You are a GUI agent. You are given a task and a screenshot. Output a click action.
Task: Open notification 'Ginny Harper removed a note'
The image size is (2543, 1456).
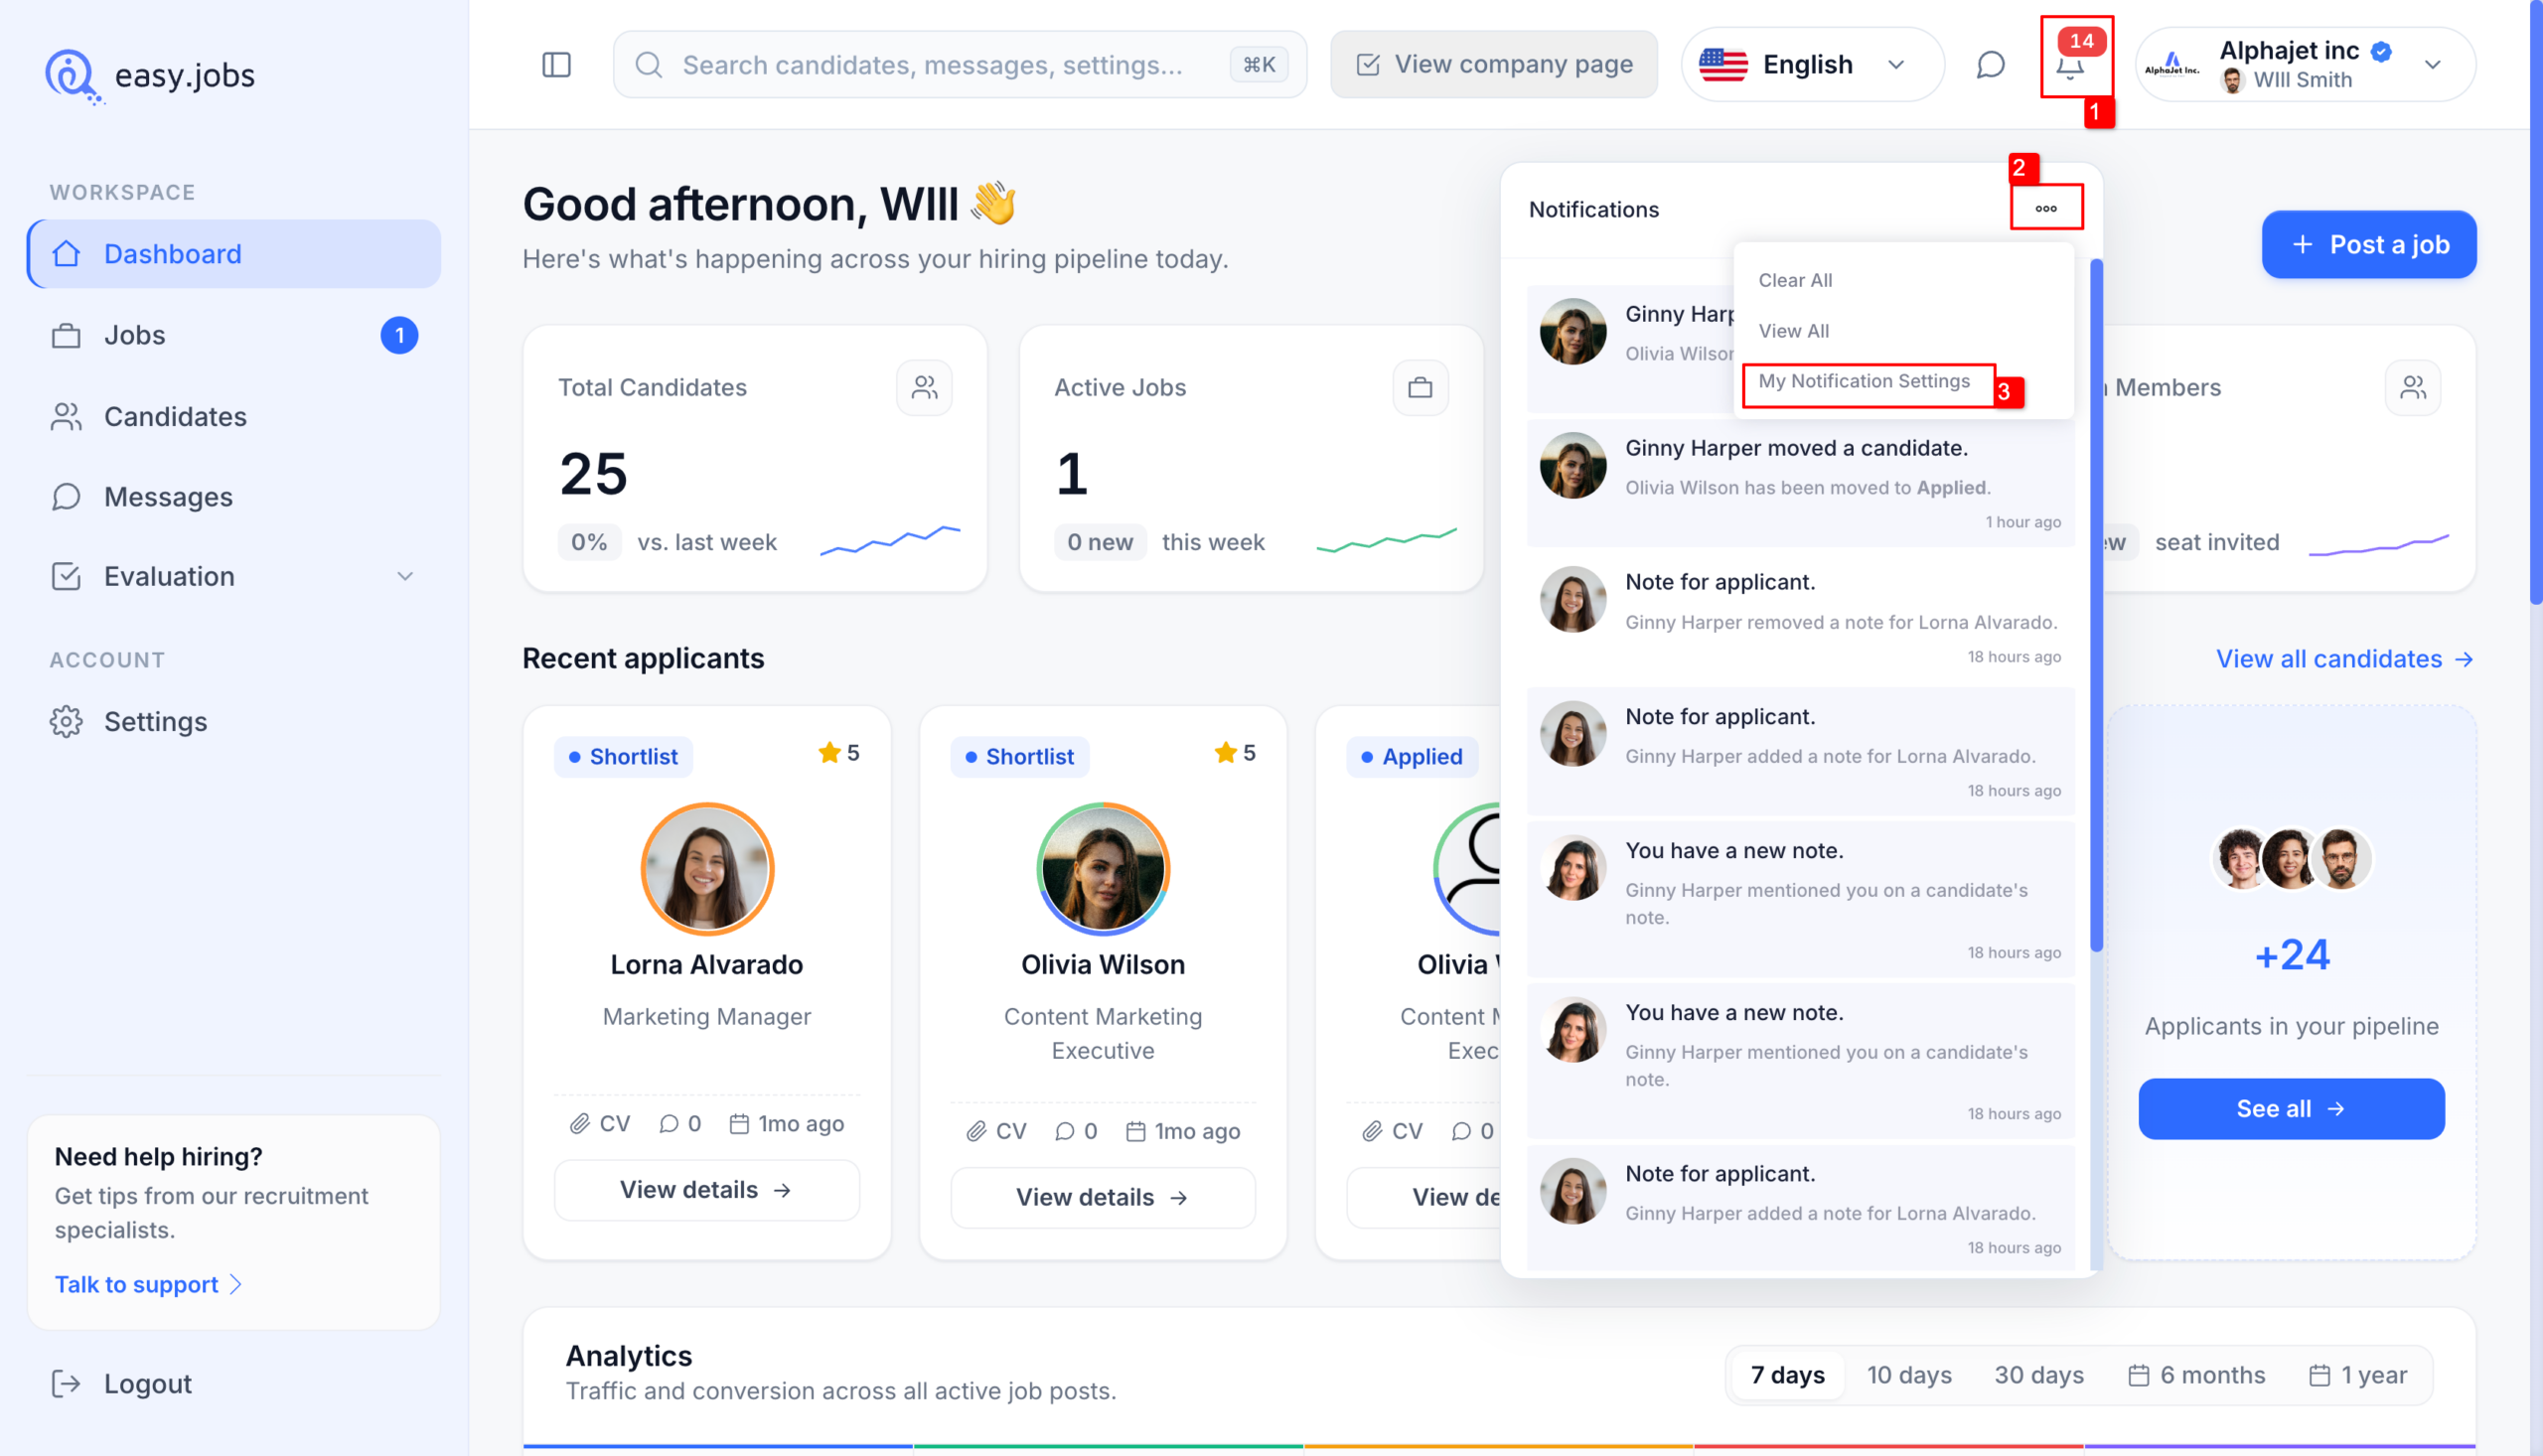[x=1800, y=617]
